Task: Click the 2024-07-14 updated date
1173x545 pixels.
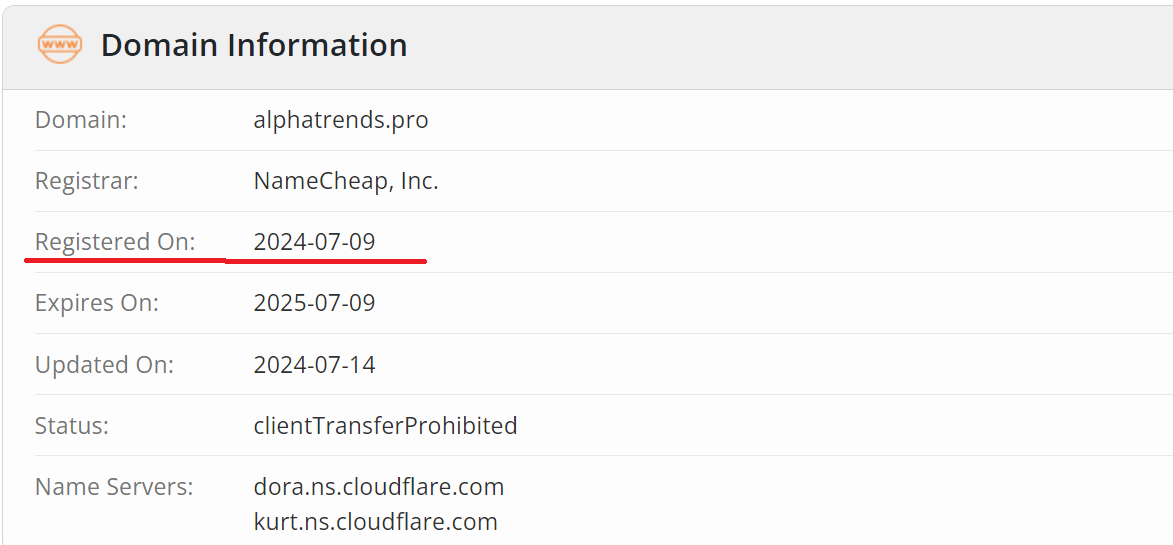Action: [314, 365]
